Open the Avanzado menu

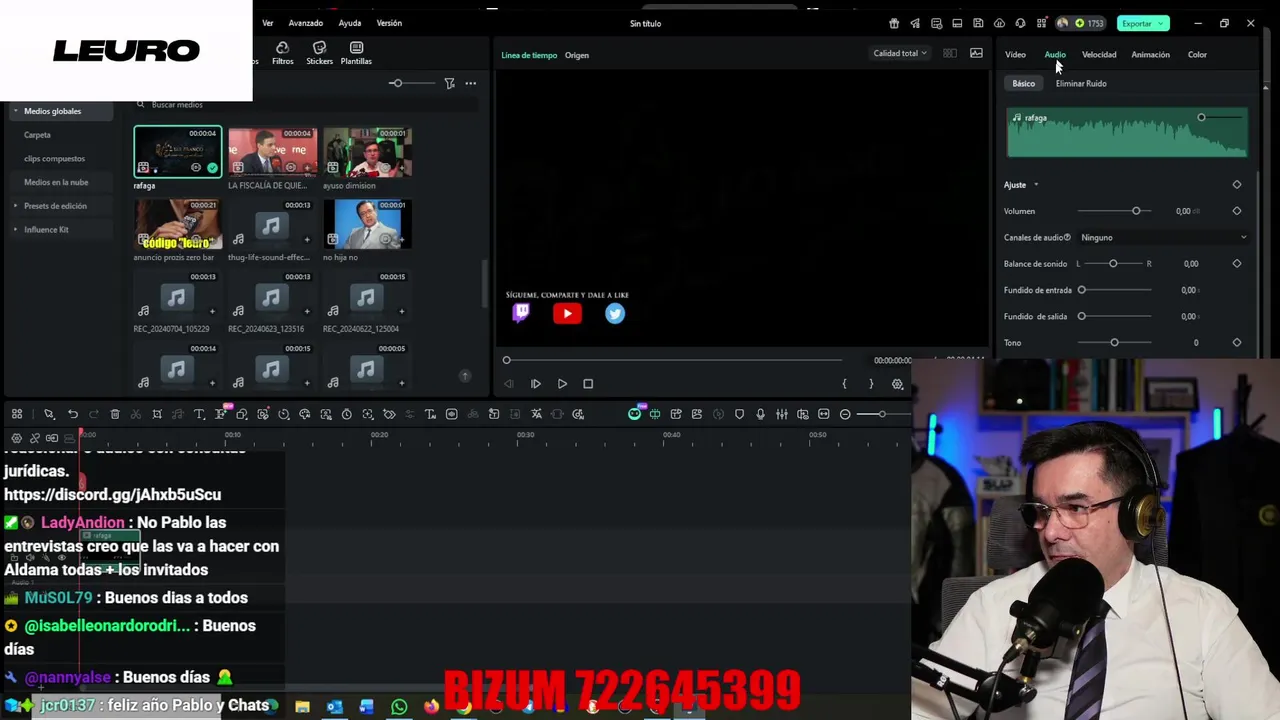coord(306,23)
